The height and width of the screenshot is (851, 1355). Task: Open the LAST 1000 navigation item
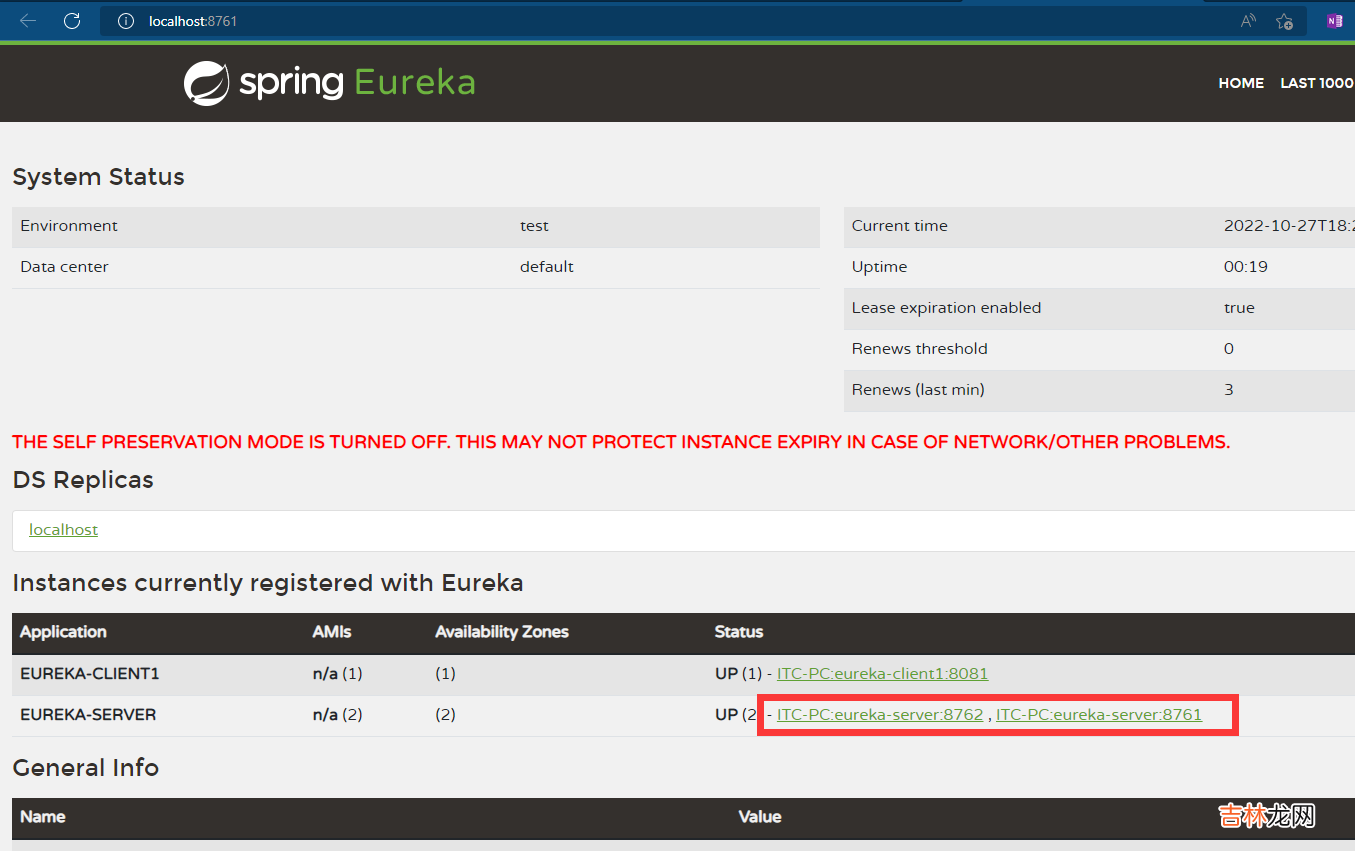tap(1317, 83)
